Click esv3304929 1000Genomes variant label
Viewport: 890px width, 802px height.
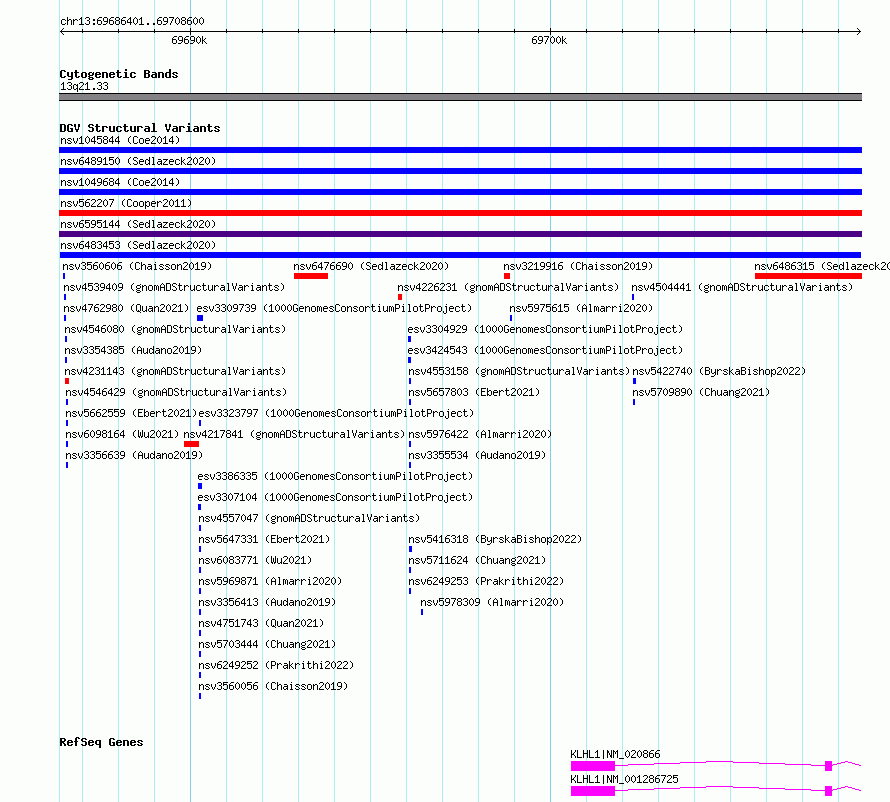pos(545,329)
